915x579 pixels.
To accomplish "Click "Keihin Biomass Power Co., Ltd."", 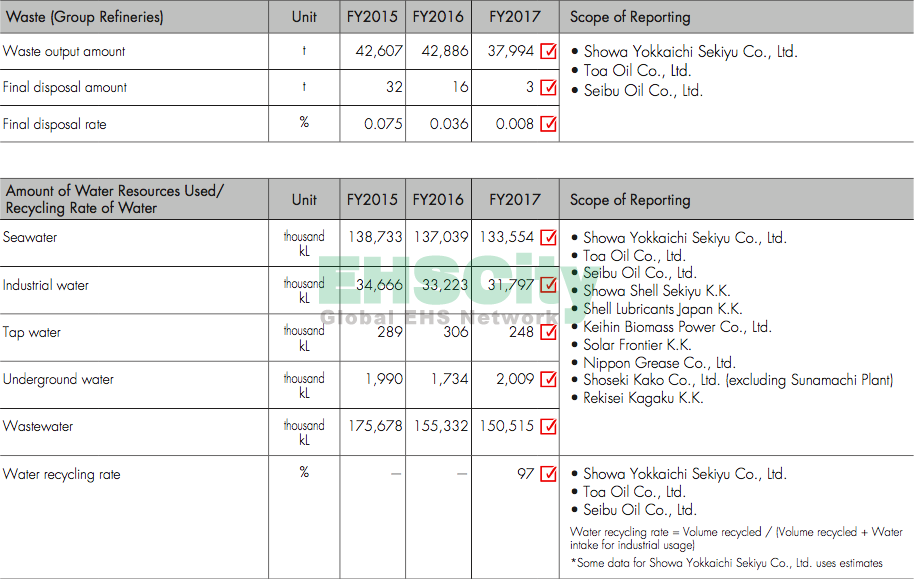I will click(x=677, y=327).
